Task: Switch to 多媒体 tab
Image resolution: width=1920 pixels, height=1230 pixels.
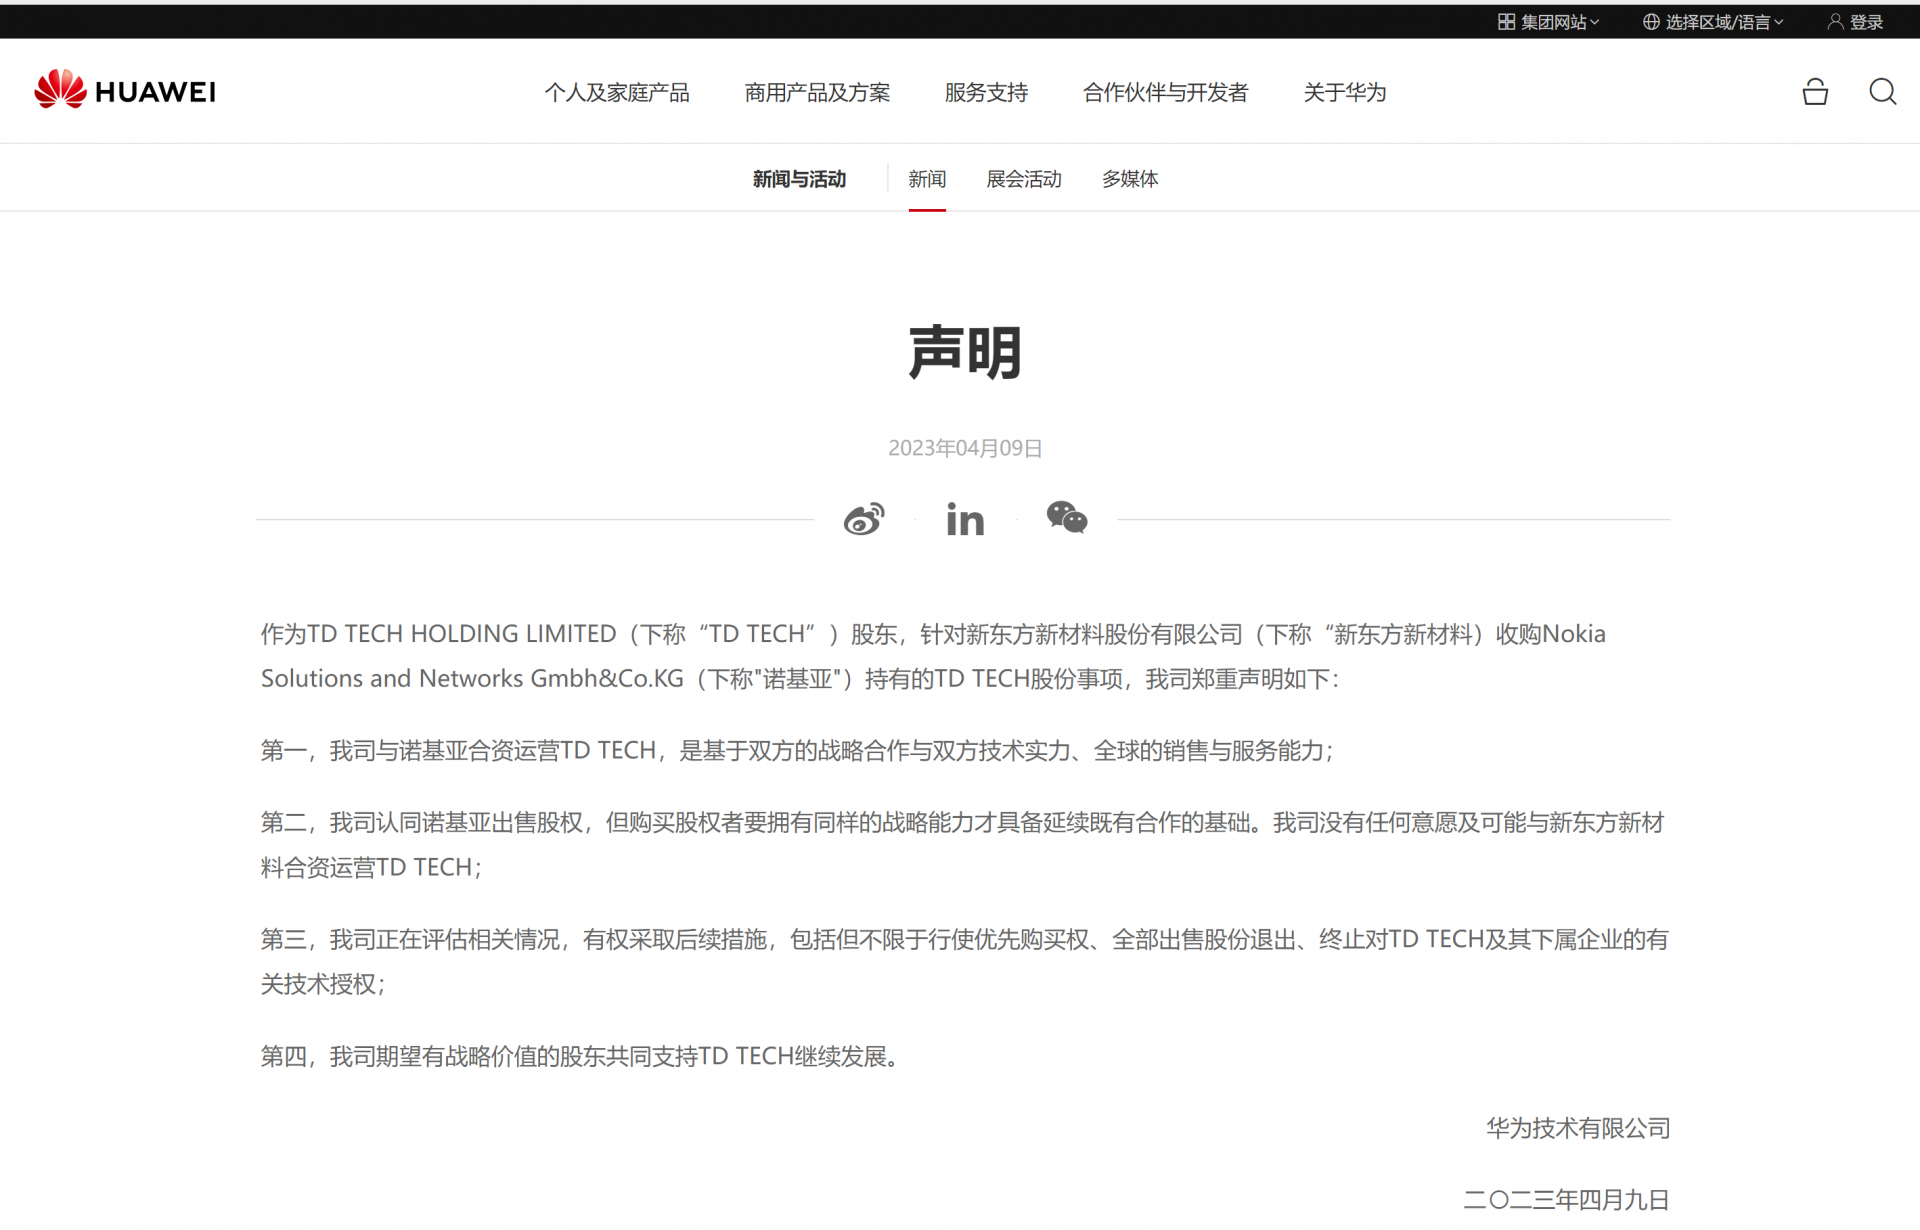Action: click(x=1130, y=179)
